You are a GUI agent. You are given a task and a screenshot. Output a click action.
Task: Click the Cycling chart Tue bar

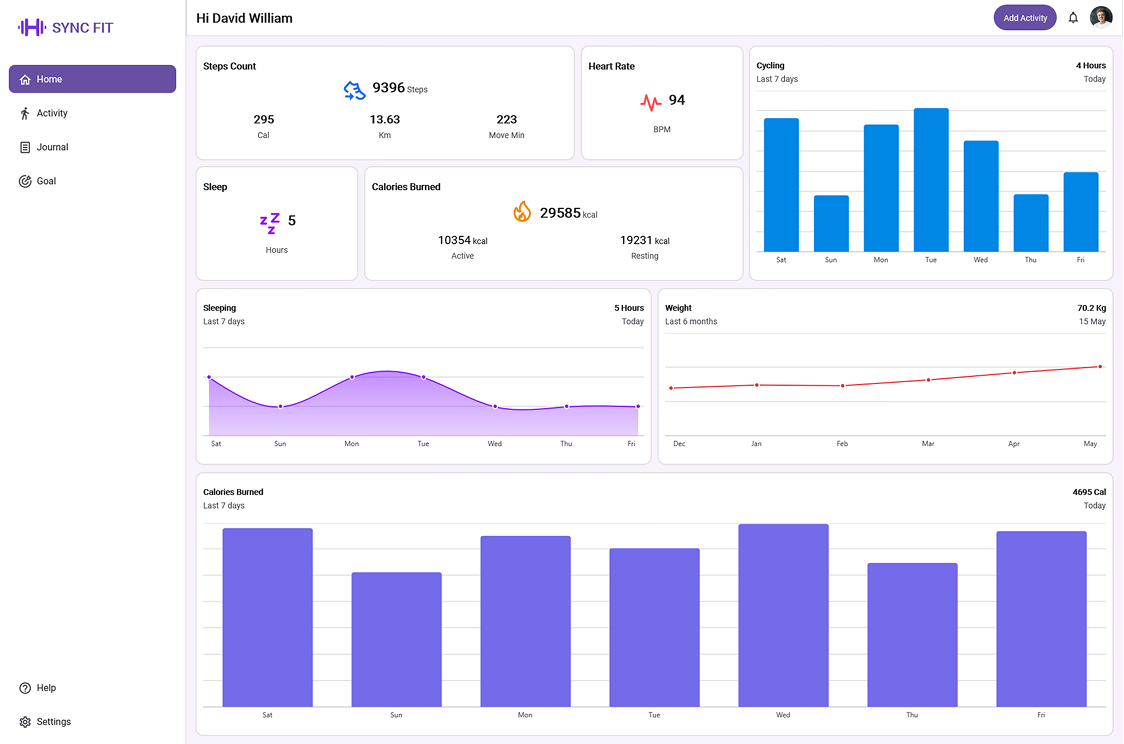coord(931,180)
